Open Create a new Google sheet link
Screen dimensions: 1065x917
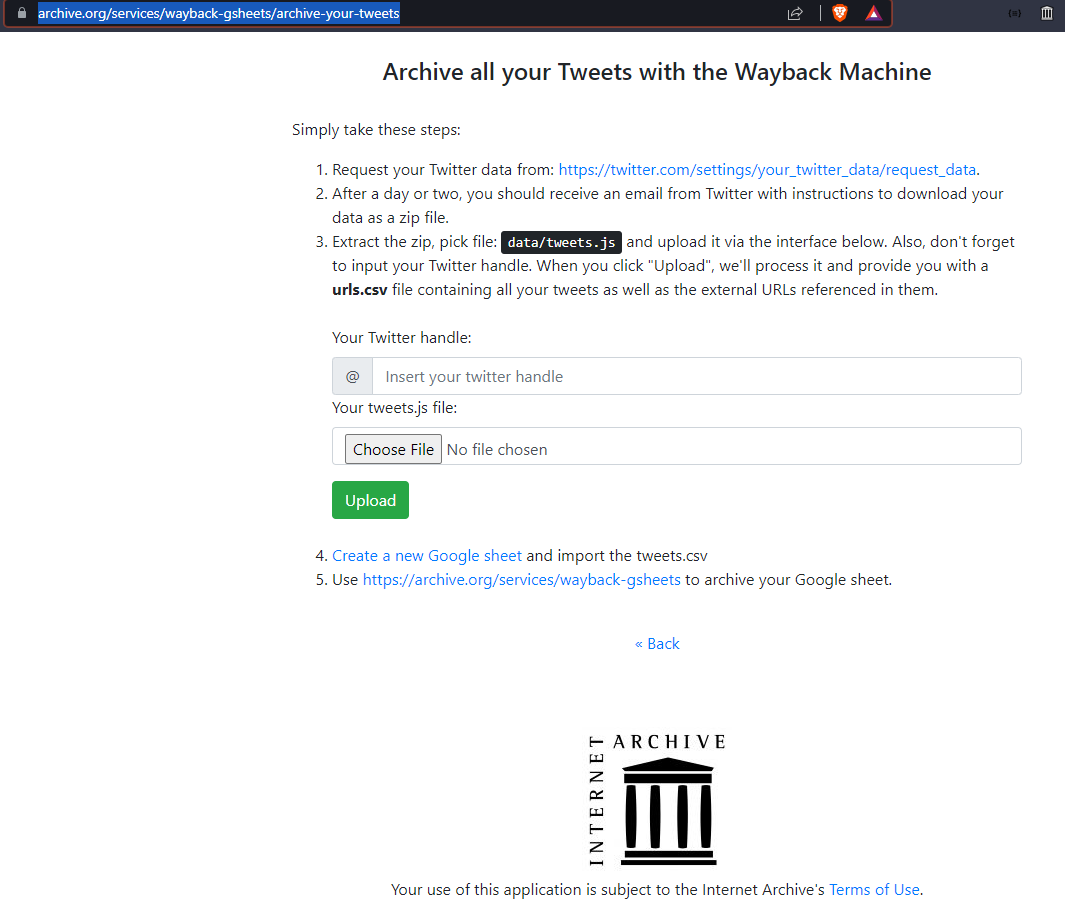[x=427, y=556]
